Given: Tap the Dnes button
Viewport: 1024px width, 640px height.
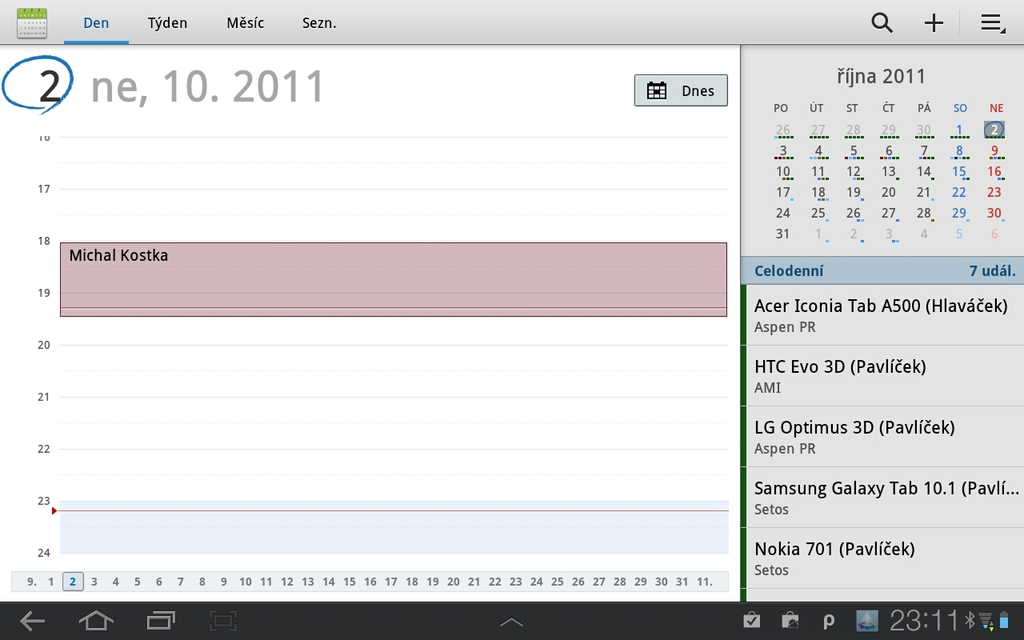Looking at the screenshot, I should [x=681, y=90].
